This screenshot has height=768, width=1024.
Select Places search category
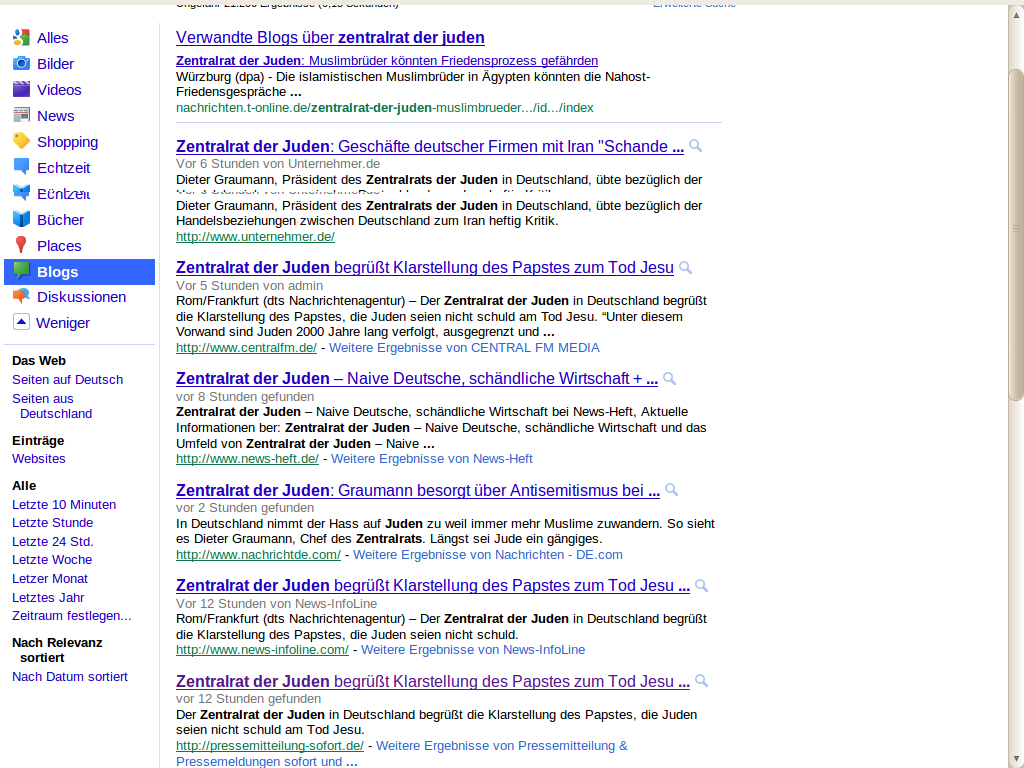pyautogui.click(x=59, y=246)
